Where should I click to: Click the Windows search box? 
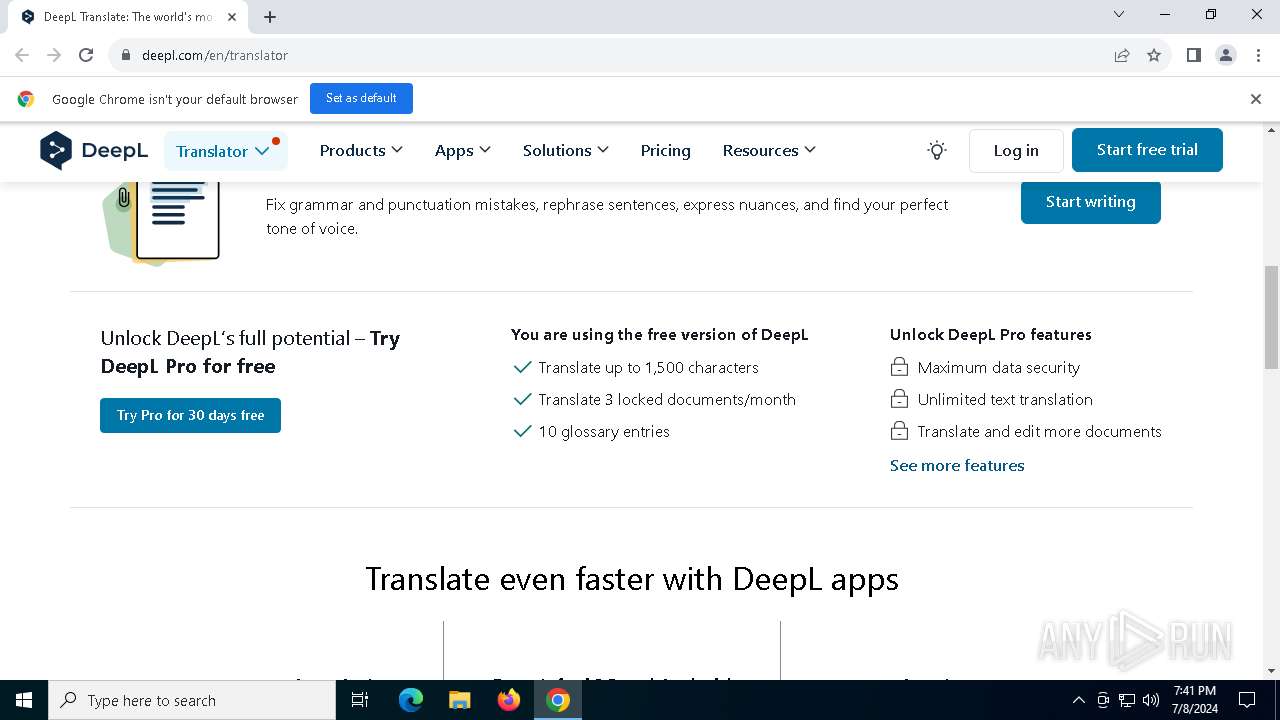point(192,700)
